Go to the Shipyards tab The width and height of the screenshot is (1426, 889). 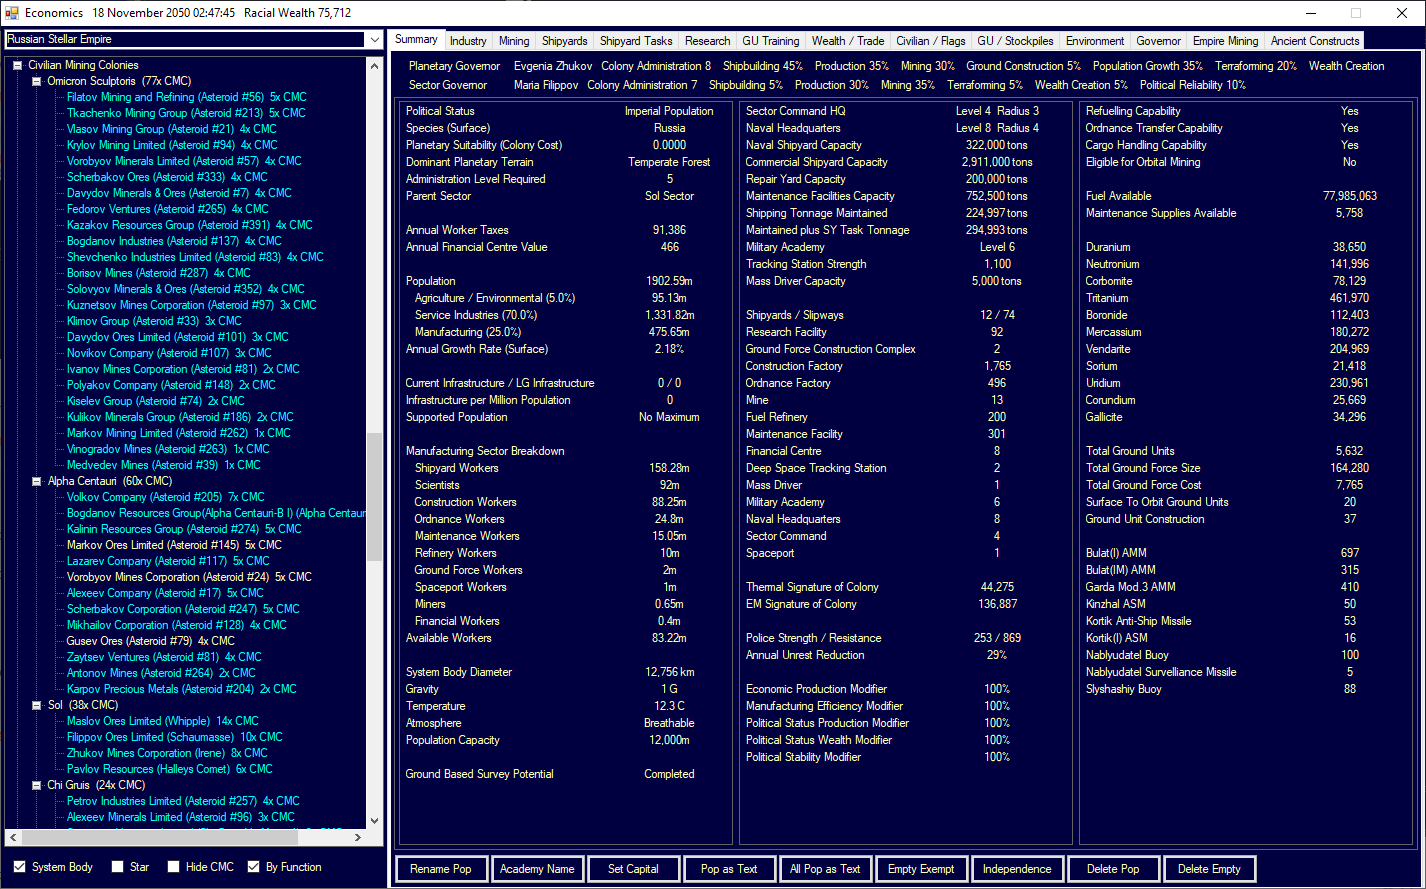point(565,41)
